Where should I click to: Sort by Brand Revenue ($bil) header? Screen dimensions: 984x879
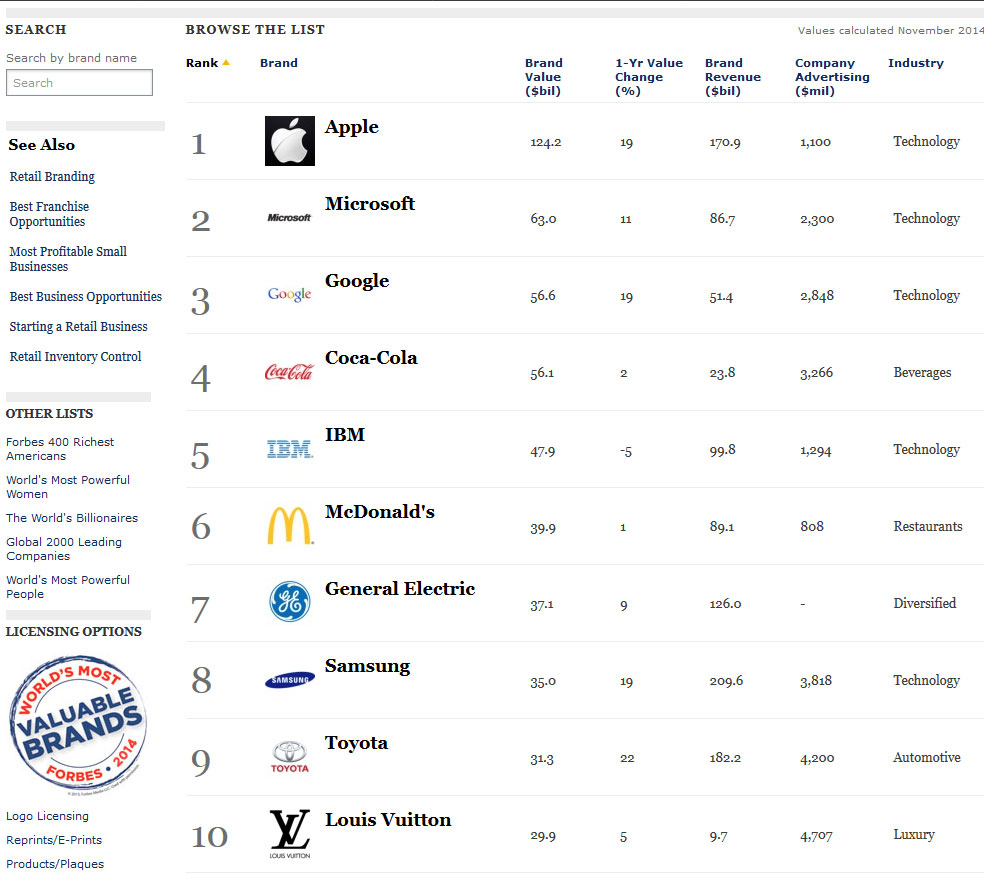(x=732, y=77)
